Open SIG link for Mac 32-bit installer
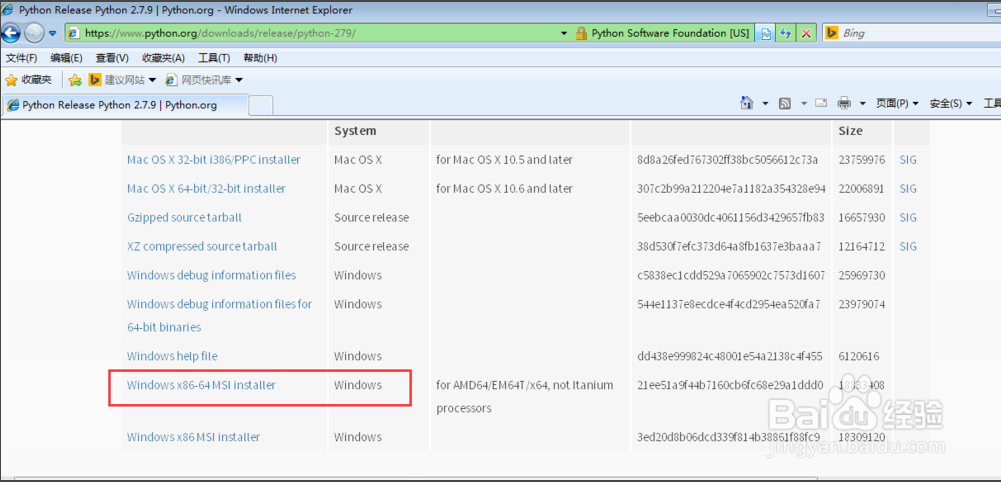 [x=908, y=160]
